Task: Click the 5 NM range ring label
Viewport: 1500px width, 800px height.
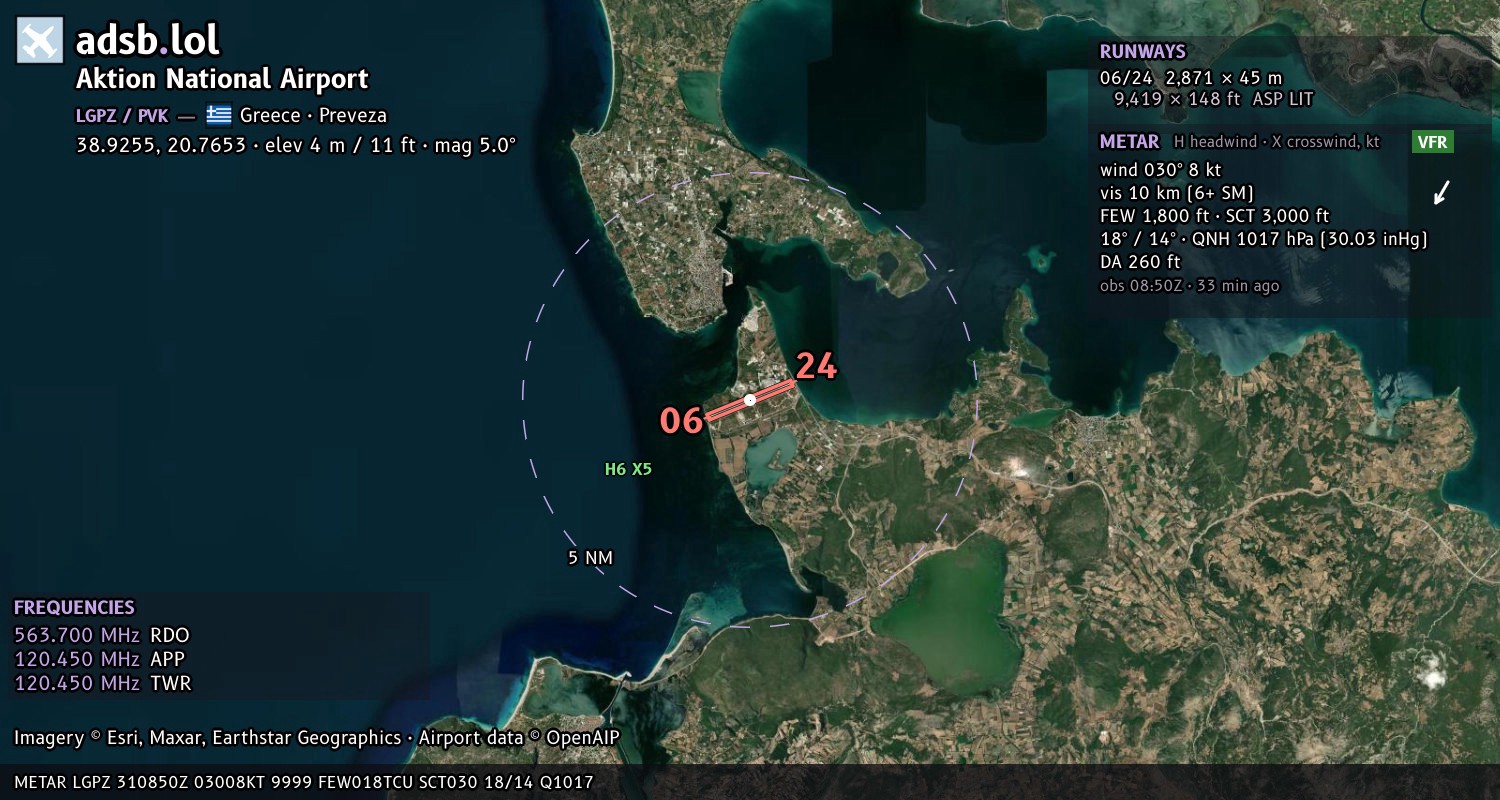Action: point(590,558)
